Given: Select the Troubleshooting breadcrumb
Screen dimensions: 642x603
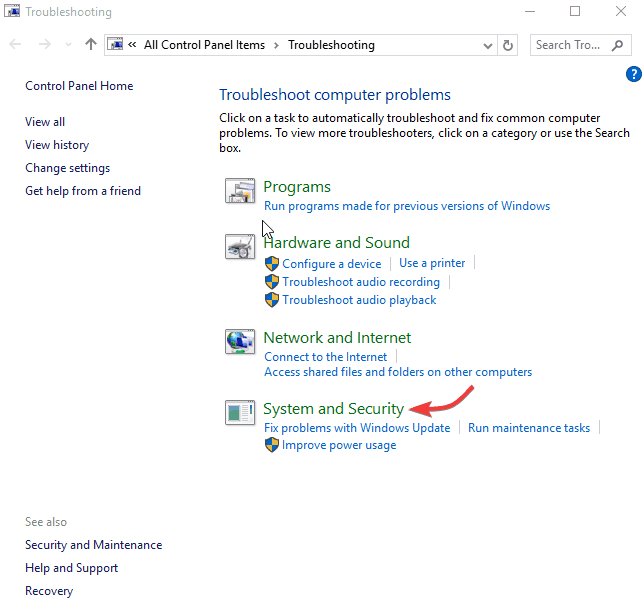Looking at the screenshot, I should click(x=331, y=45).
